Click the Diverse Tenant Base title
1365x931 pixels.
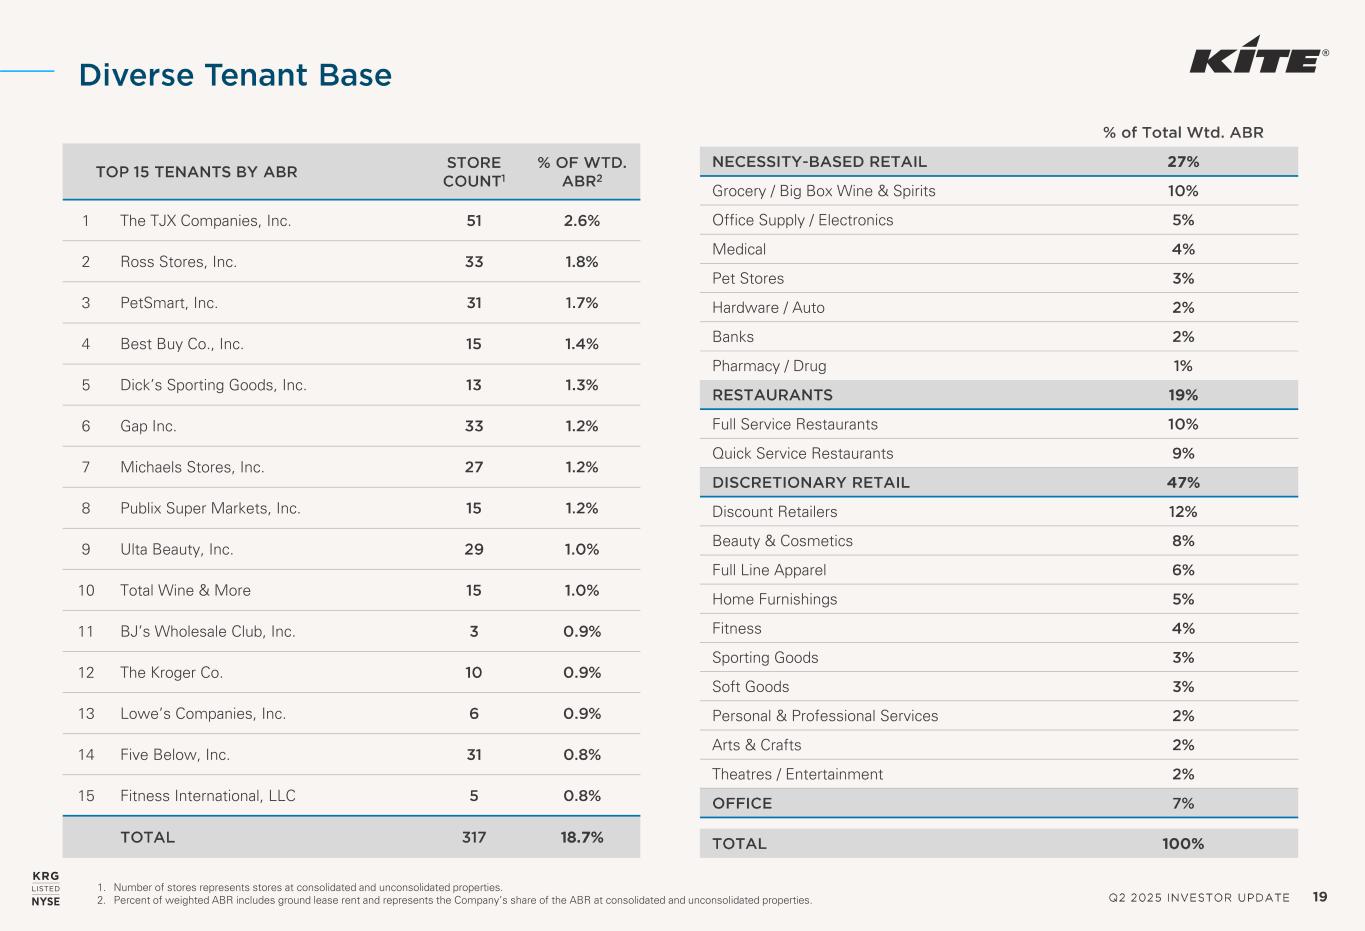(x=235, y=75)
